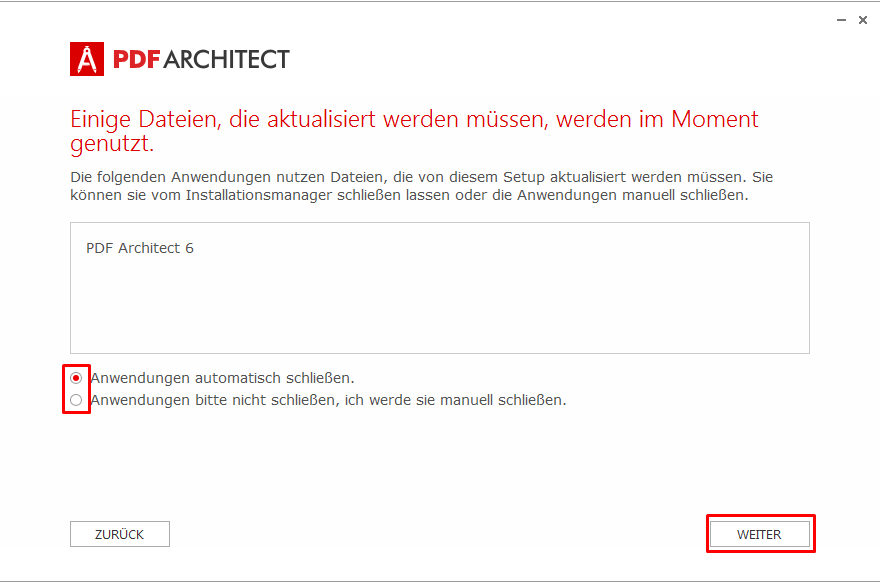
Task: Click the red heading 'Einige Dateien, die aktualisiert werden müssen'
Action: pyautogui.click(x=309, y=120)
